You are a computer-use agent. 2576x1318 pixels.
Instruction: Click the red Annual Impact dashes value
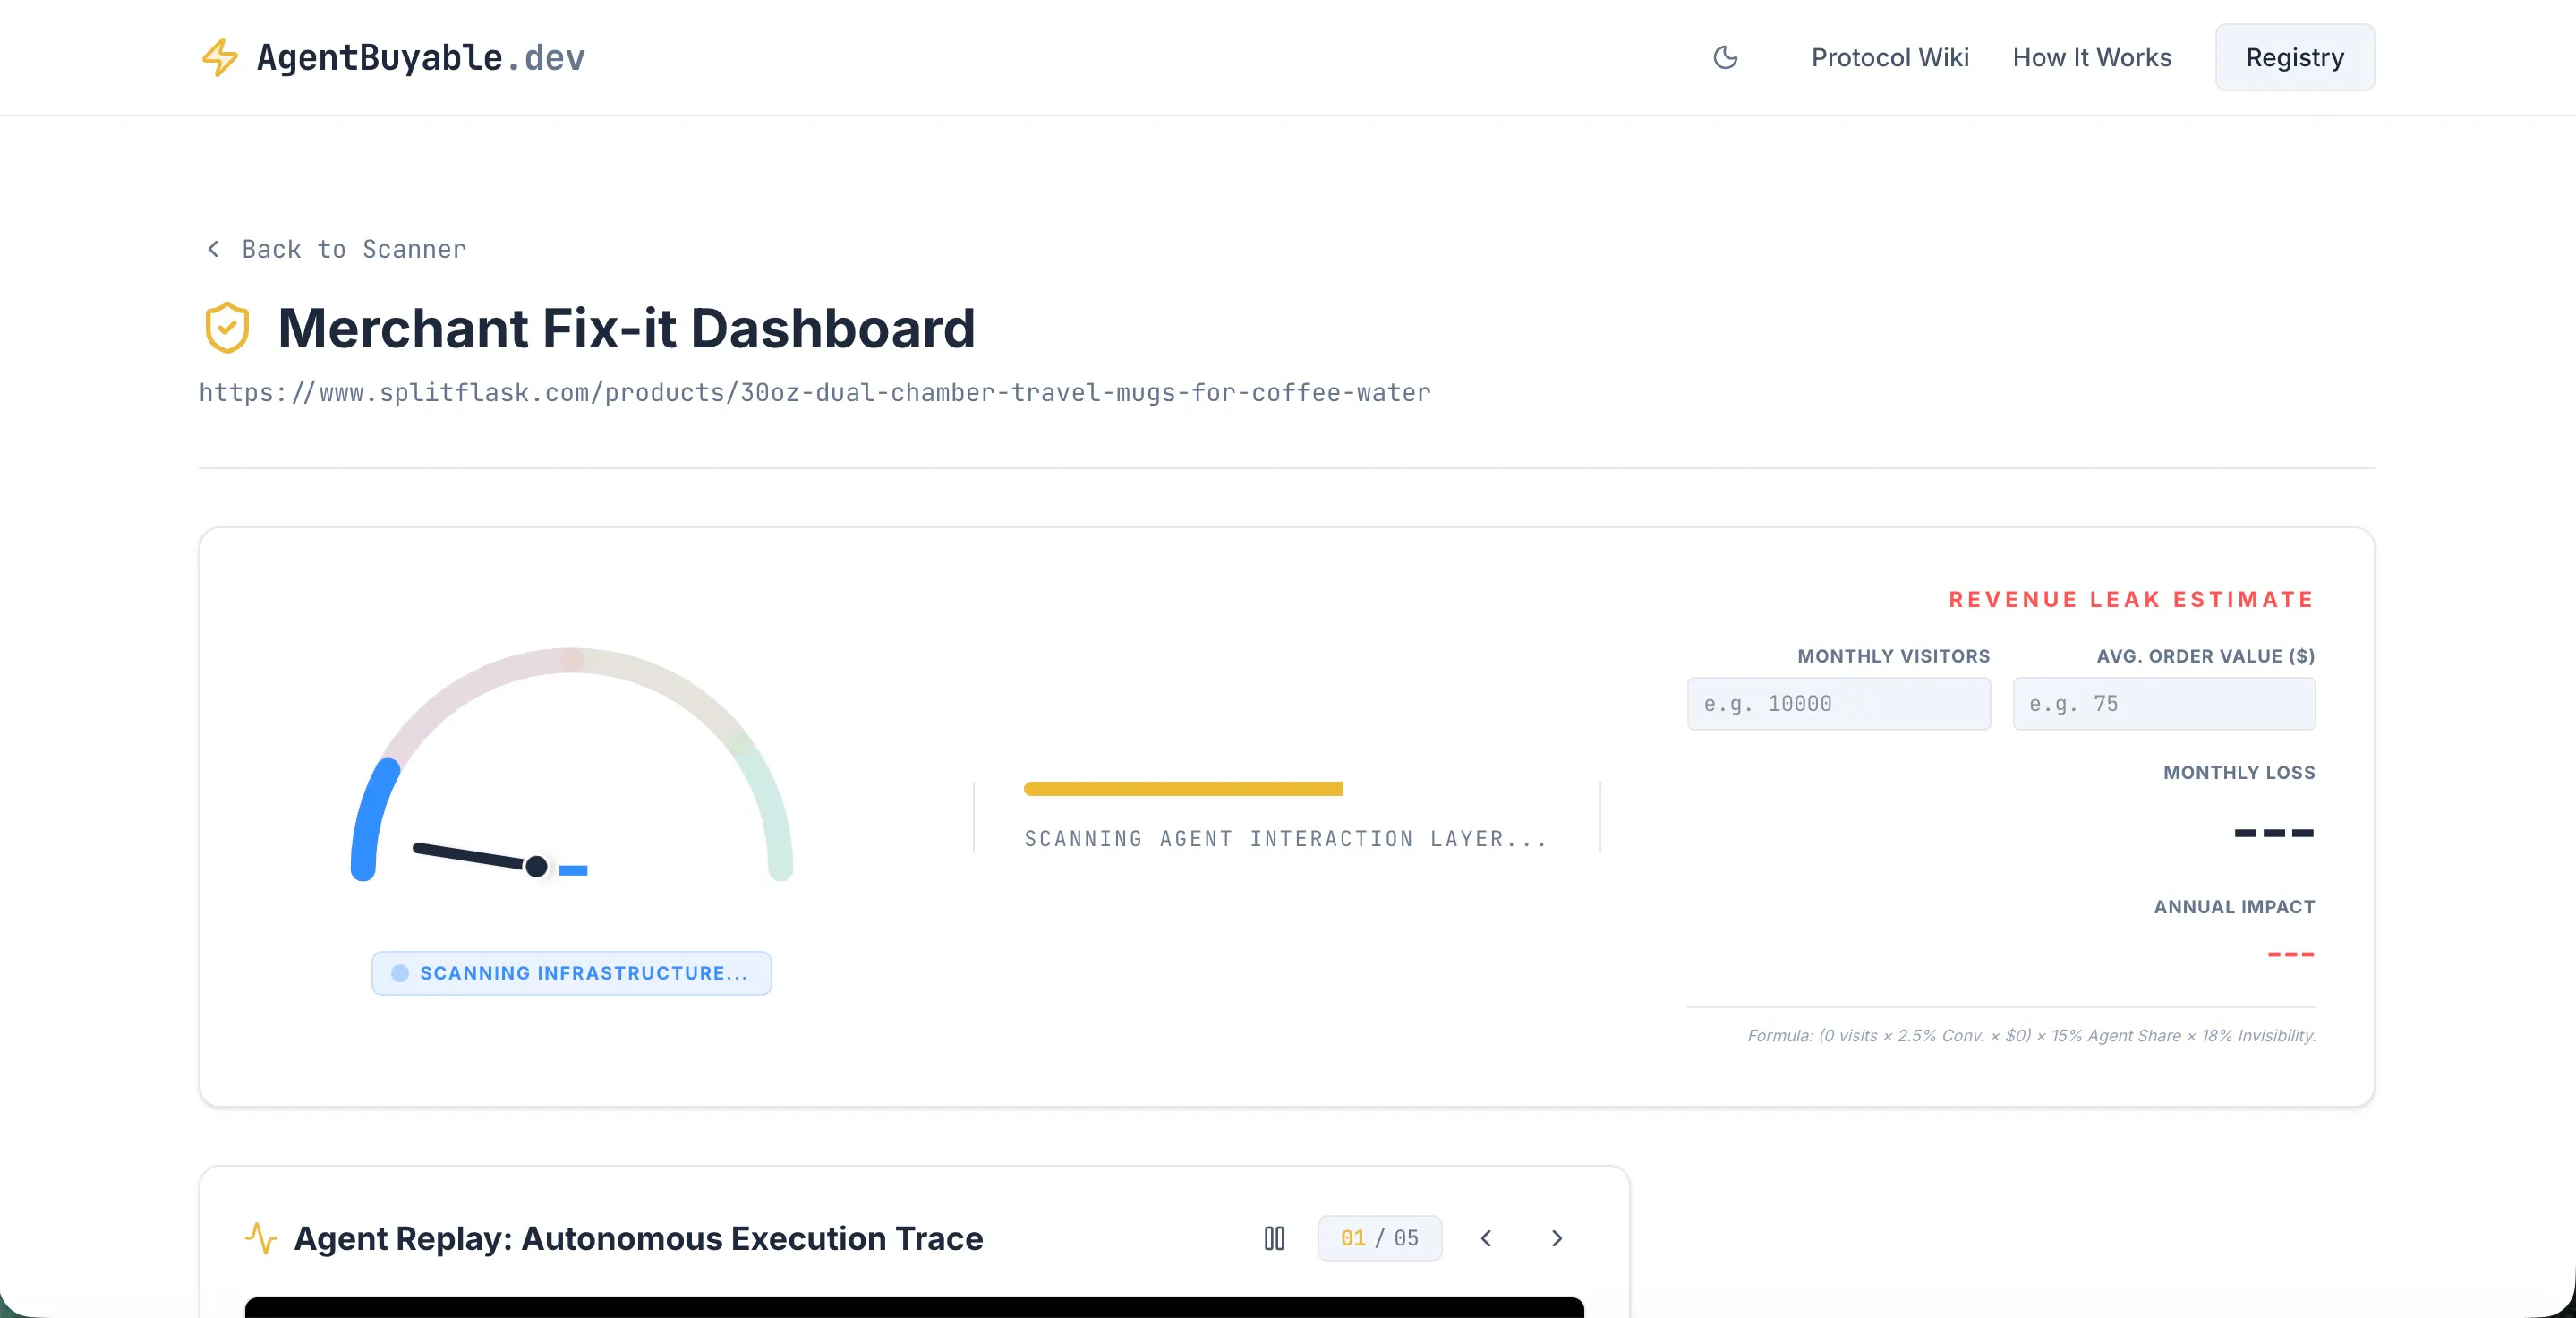coord(2291,954)
